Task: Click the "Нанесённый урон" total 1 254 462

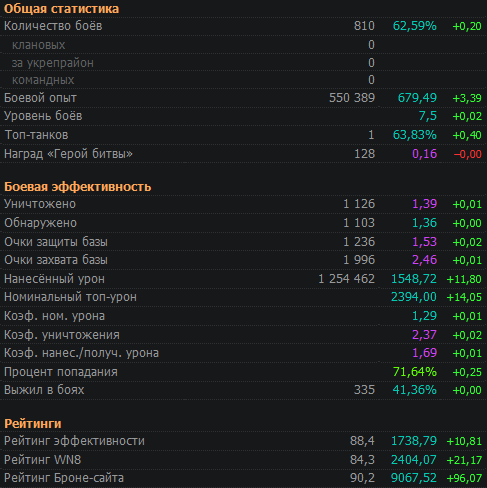Action: coord(347,279)
